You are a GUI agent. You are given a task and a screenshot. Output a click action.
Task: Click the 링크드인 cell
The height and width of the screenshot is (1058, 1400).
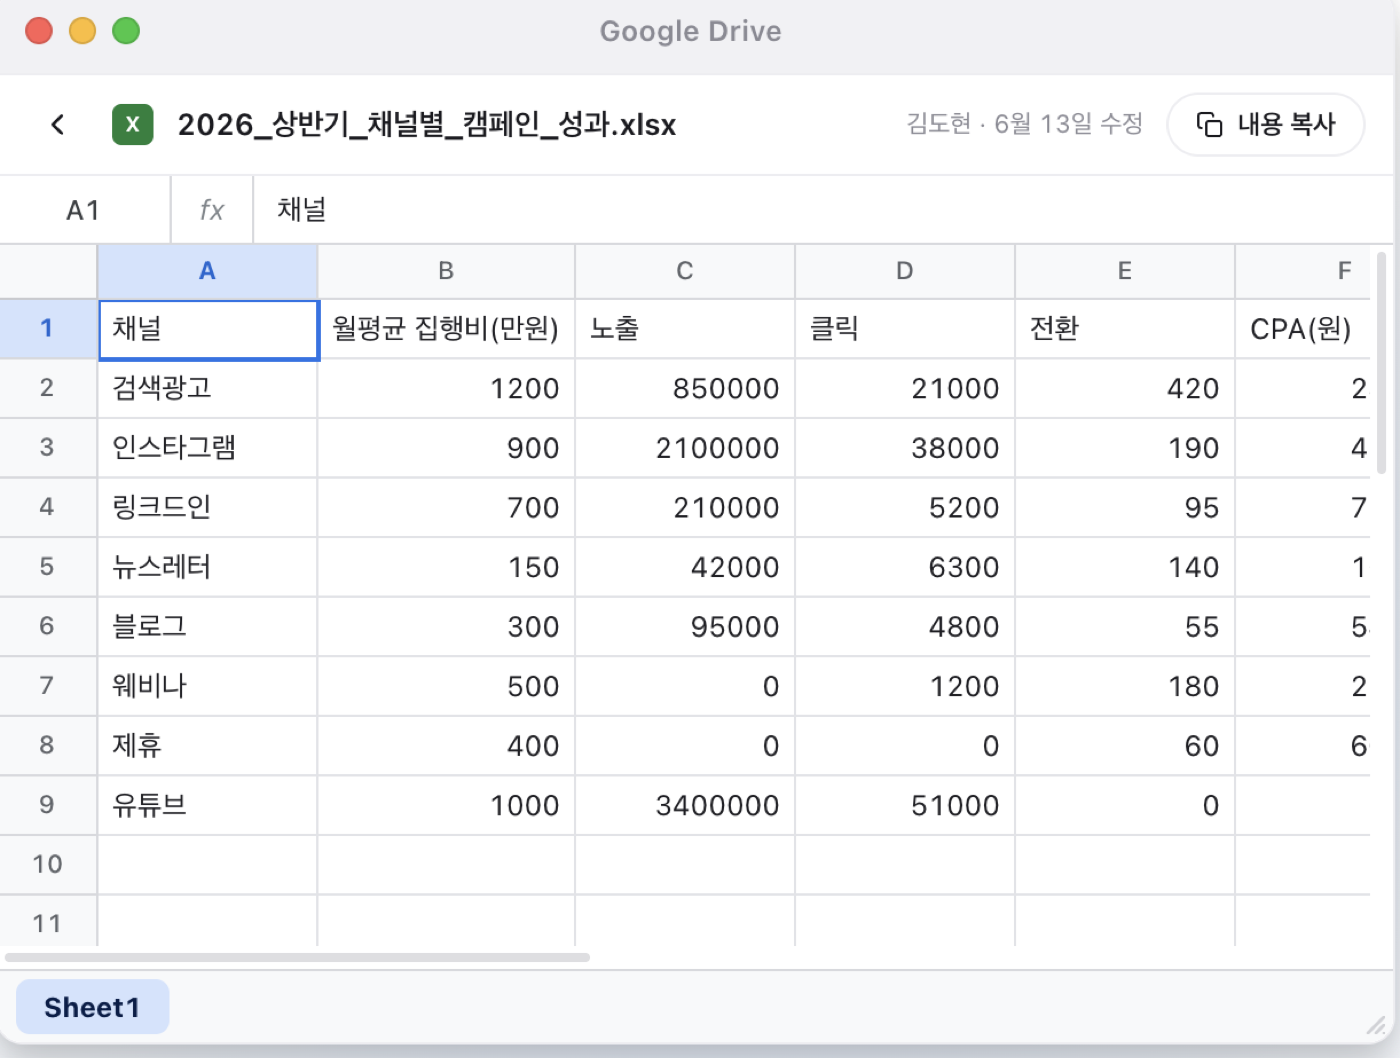click(x=207, y=507)
